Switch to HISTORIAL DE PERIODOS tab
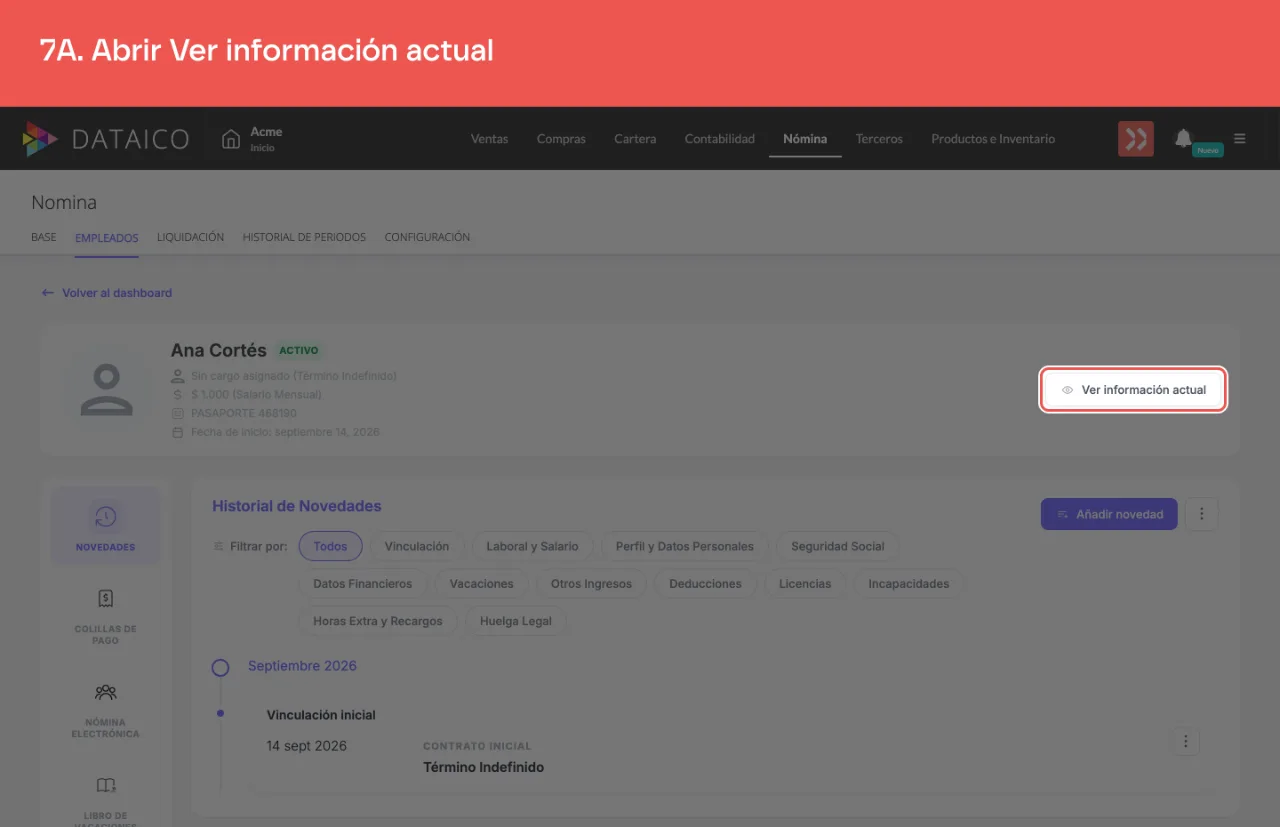Image resolution: width=1280 pixels, height=827 pixels. point(304,237)
